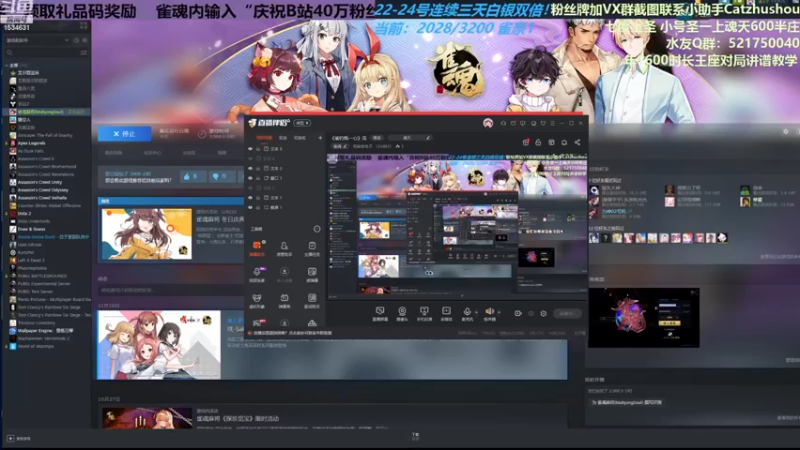Click the recent-activity clock icon in library header

click(x=77, y=40)
